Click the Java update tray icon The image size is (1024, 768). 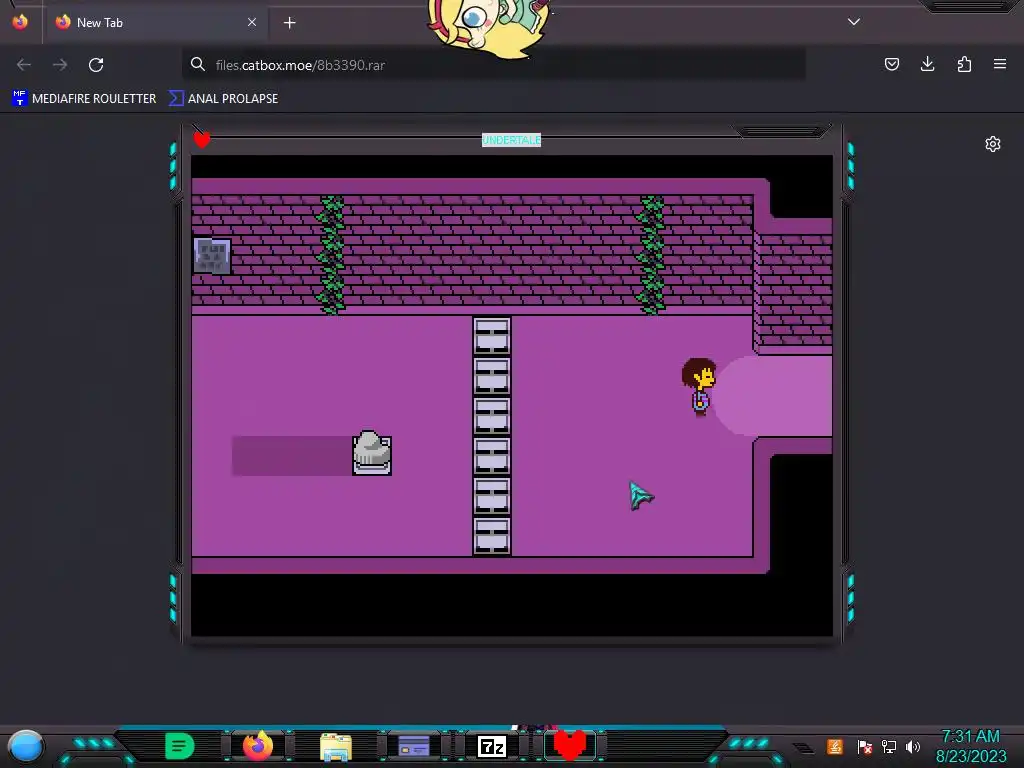(835, 746)
